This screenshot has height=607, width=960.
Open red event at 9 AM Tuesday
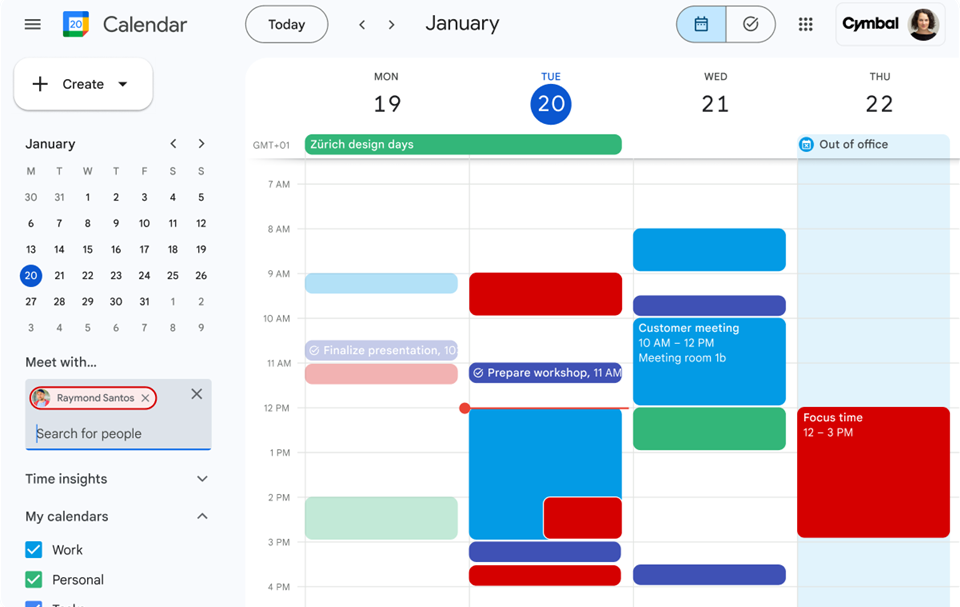(546, 294)
